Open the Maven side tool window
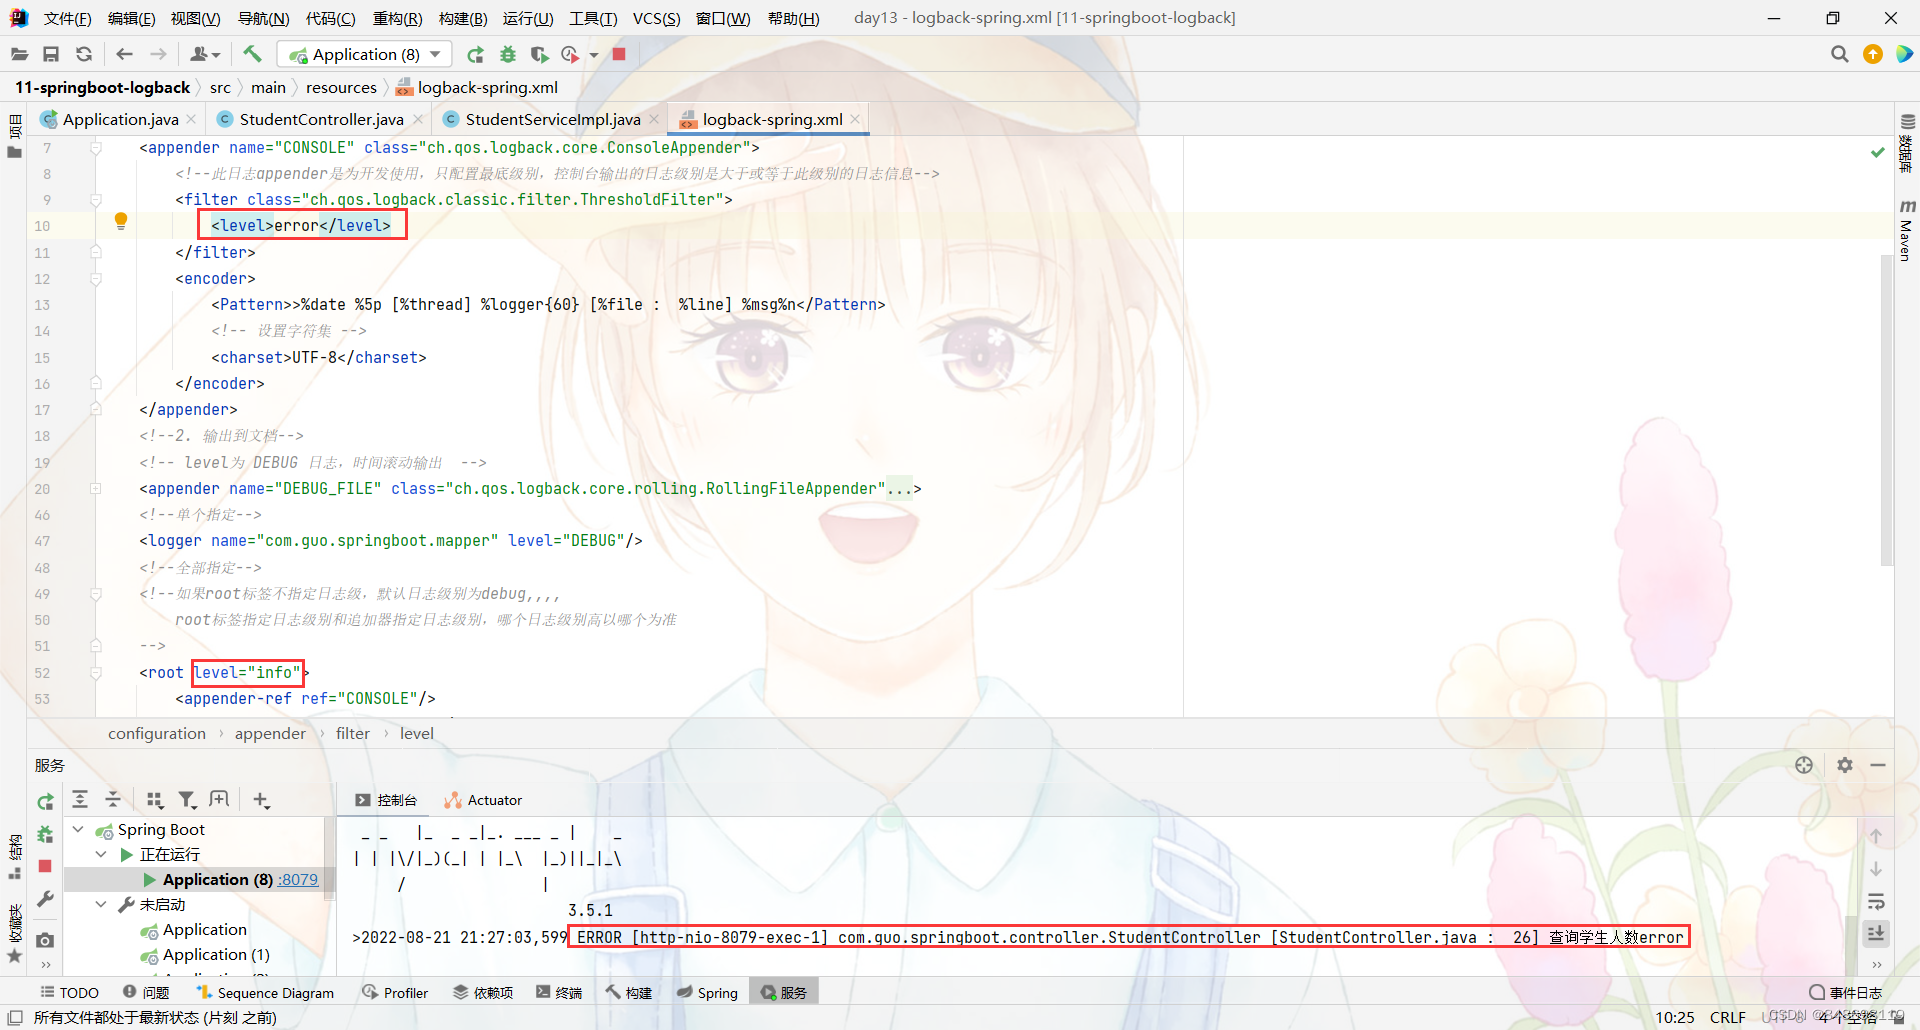 [1906, 231]
